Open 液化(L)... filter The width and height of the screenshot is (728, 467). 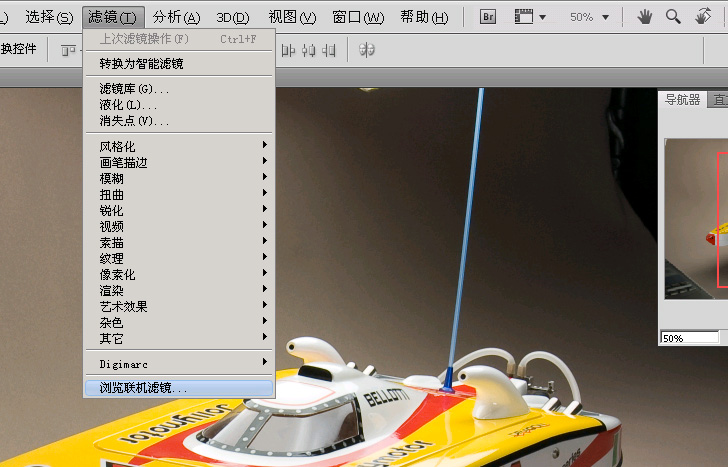coord(178,105)
